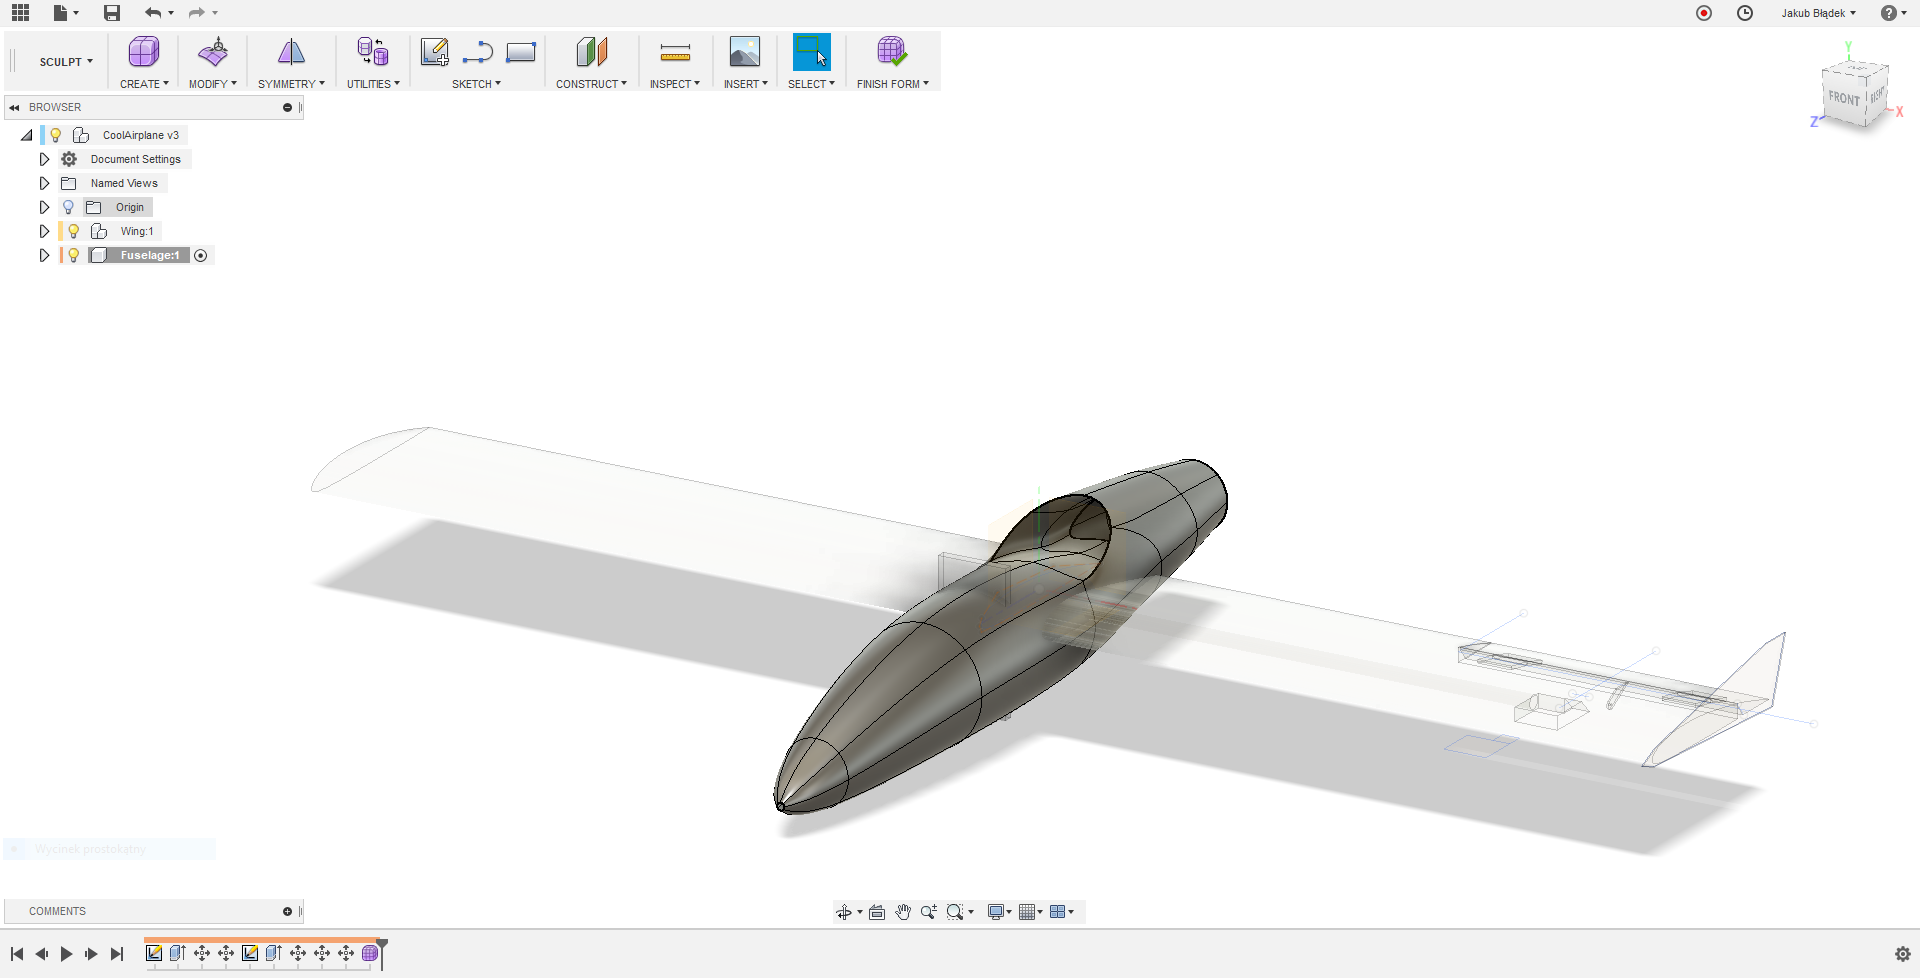
Task: Click the Finish Form icon
Action: click(x=892, y=52)
